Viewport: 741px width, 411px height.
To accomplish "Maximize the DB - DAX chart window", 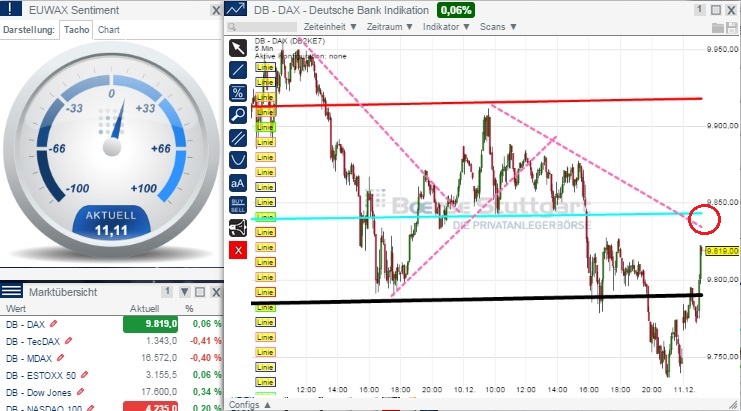I will (716, 10).
